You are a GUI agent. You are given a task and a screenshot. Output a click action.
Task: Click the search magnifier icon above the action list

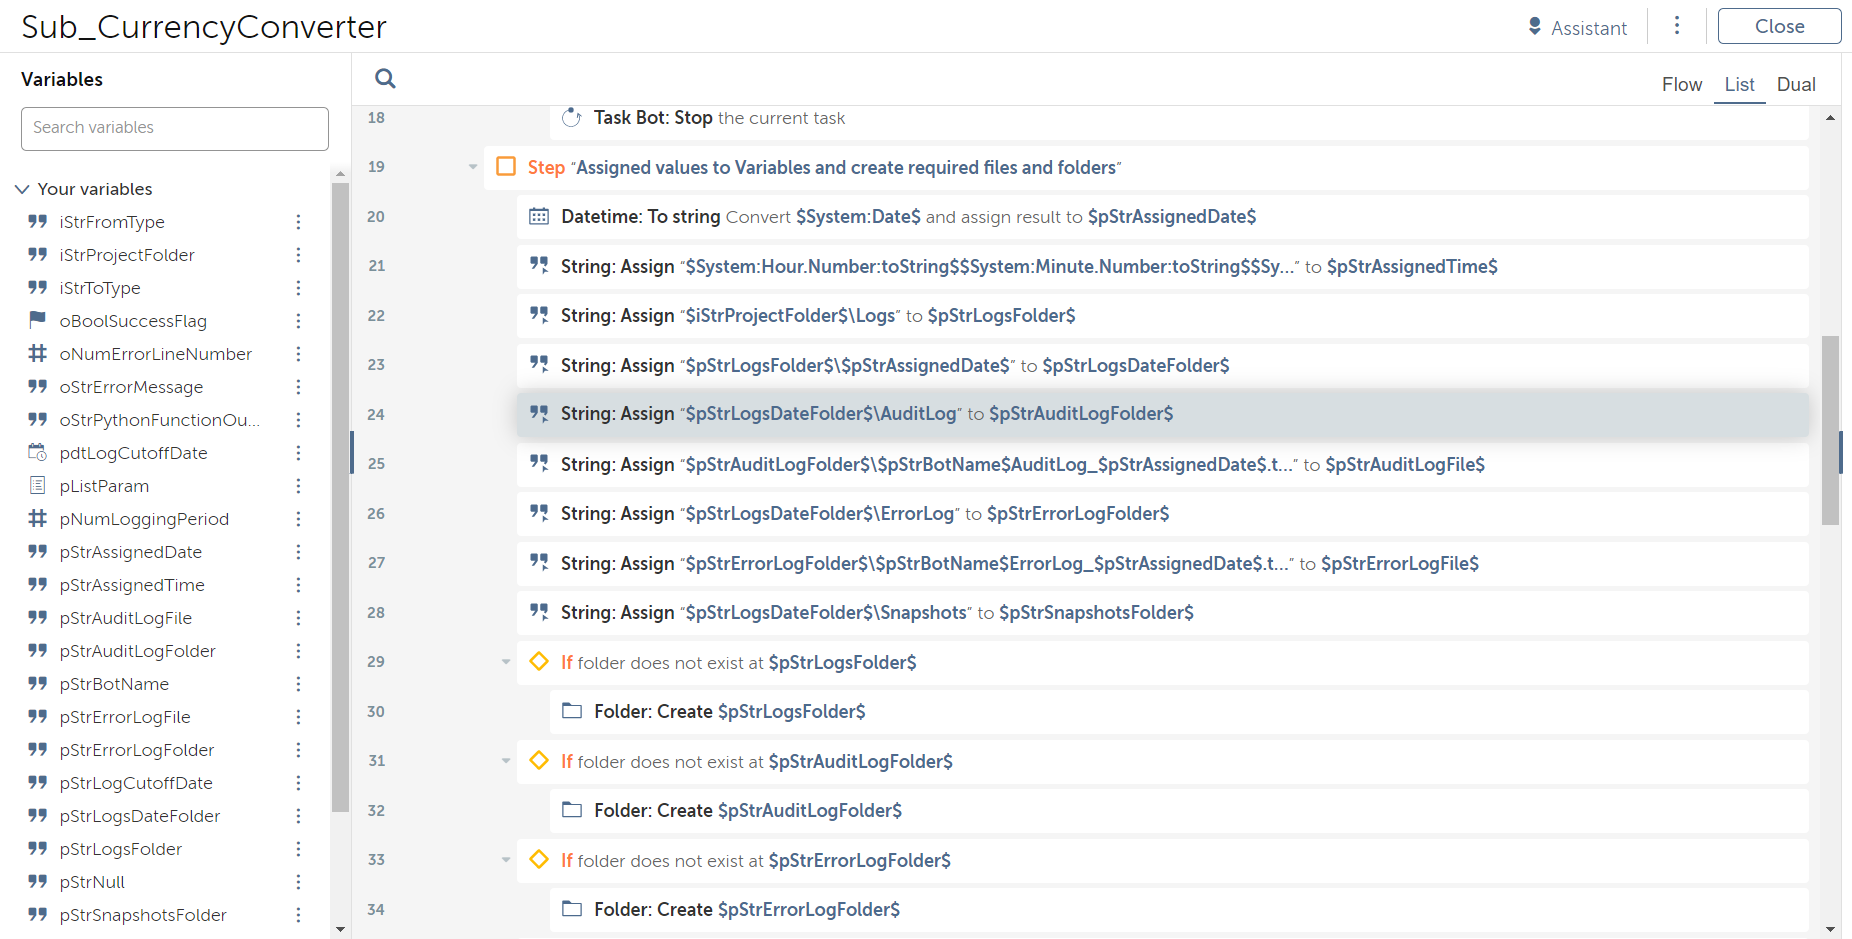[385, 78]
